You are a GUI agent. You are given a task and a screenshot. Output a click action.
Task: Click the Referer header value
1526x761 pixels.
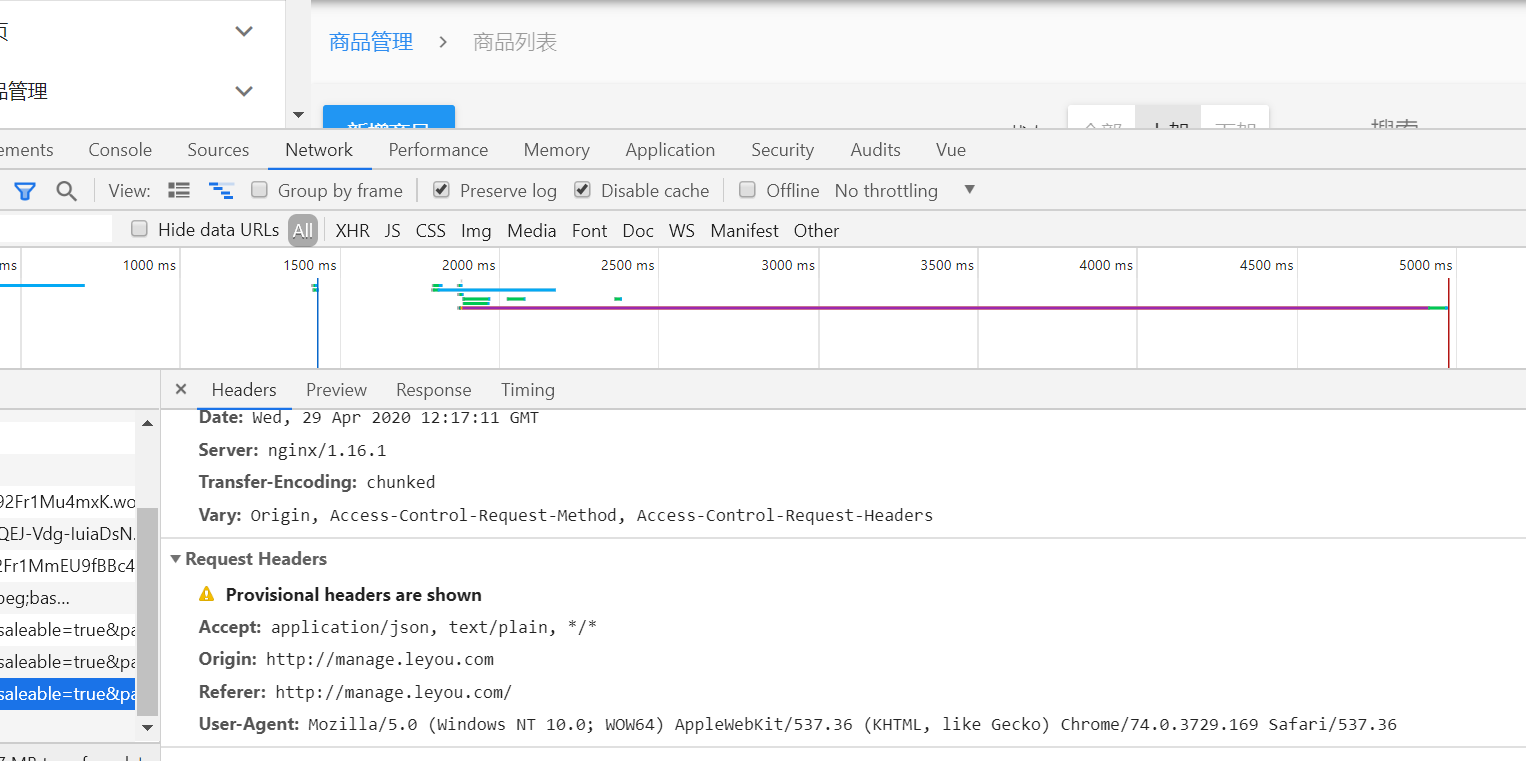[x=394, y=692]
